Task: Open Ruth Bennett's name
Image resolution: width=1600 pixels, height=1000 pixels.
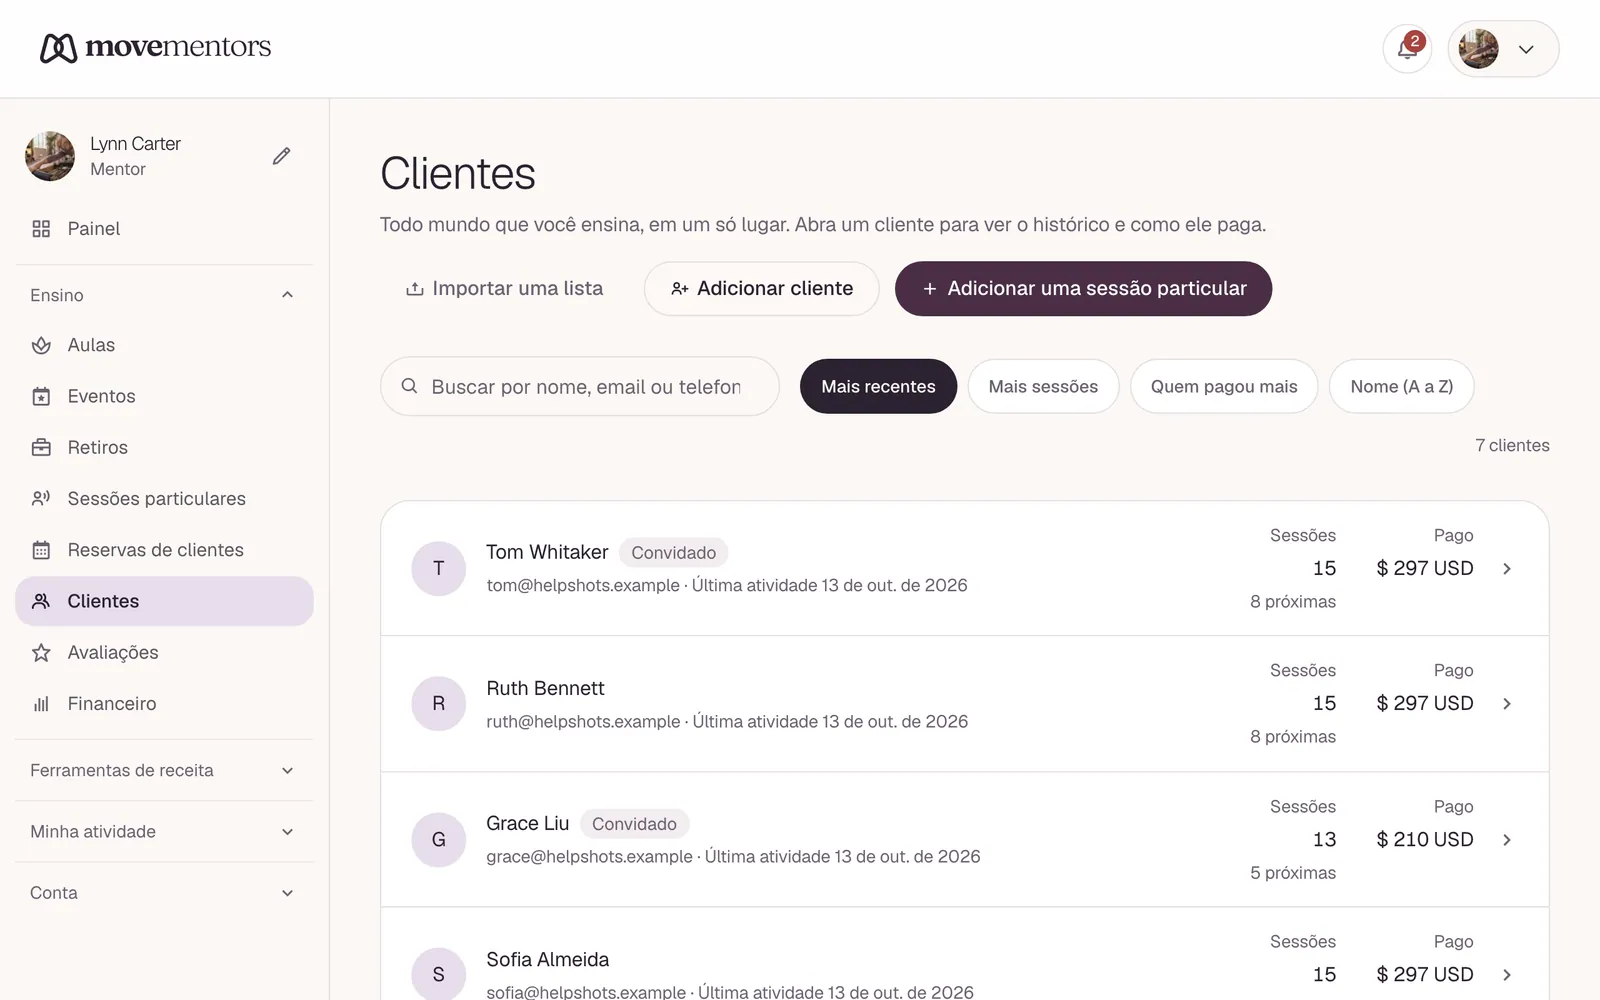Action: tap(545, 688)
